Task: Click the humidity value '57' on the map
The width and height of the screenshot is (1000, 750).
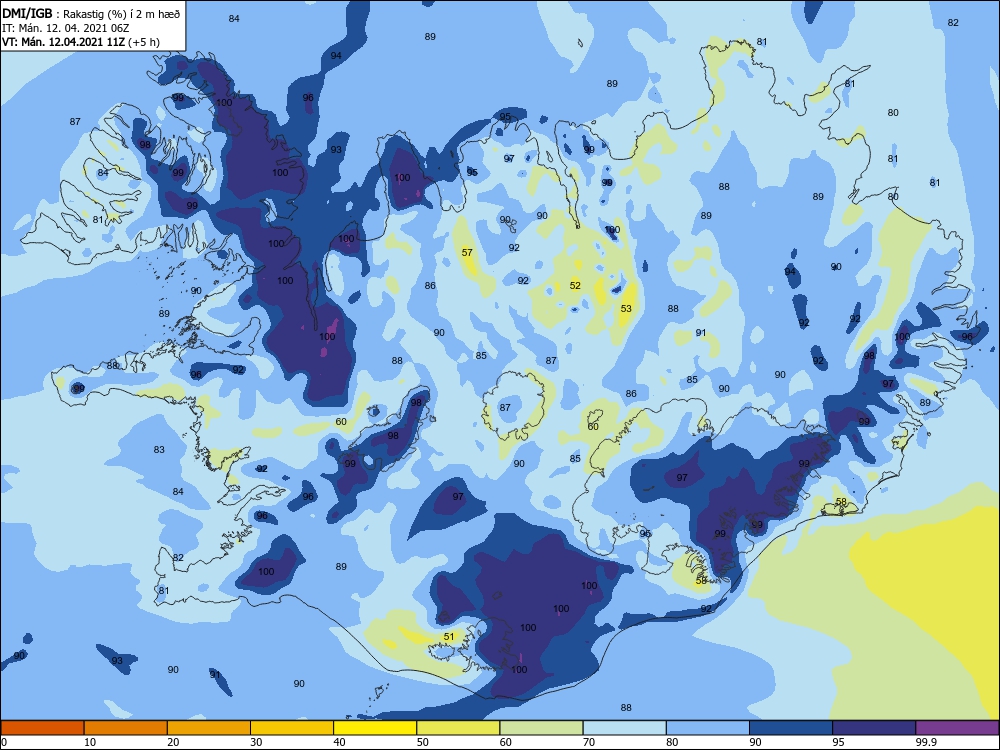Action: tap(467, 253)
